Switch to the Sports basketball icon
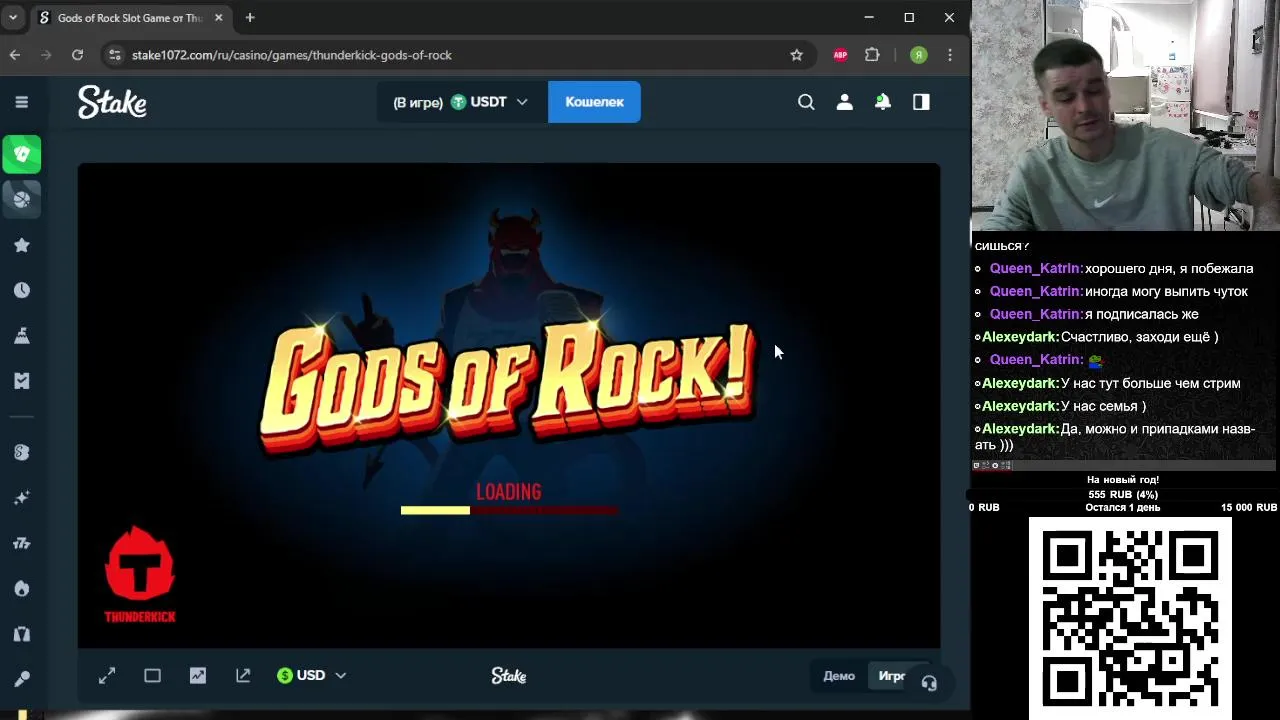The width and height of the screenshot is (1280, 720). tap(22, 199)
